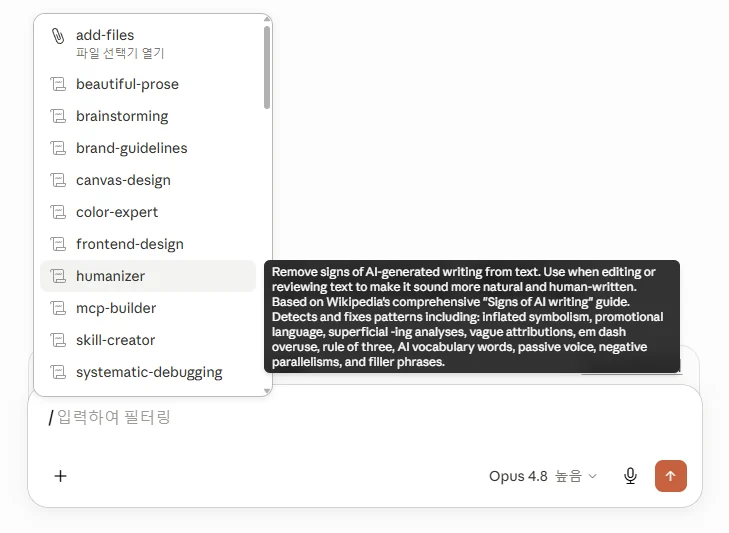Click the scroll icon next to color-expert
729x533 pixels.
58,213
